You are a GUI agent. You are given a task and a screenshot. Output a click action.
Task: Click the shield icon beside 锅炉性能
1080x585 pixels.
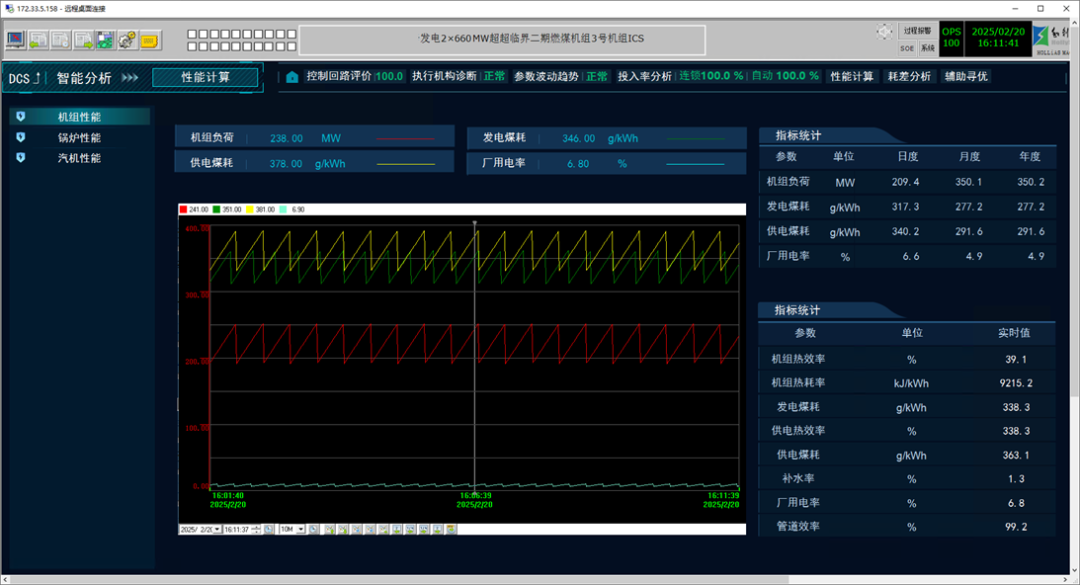point(21,138)
